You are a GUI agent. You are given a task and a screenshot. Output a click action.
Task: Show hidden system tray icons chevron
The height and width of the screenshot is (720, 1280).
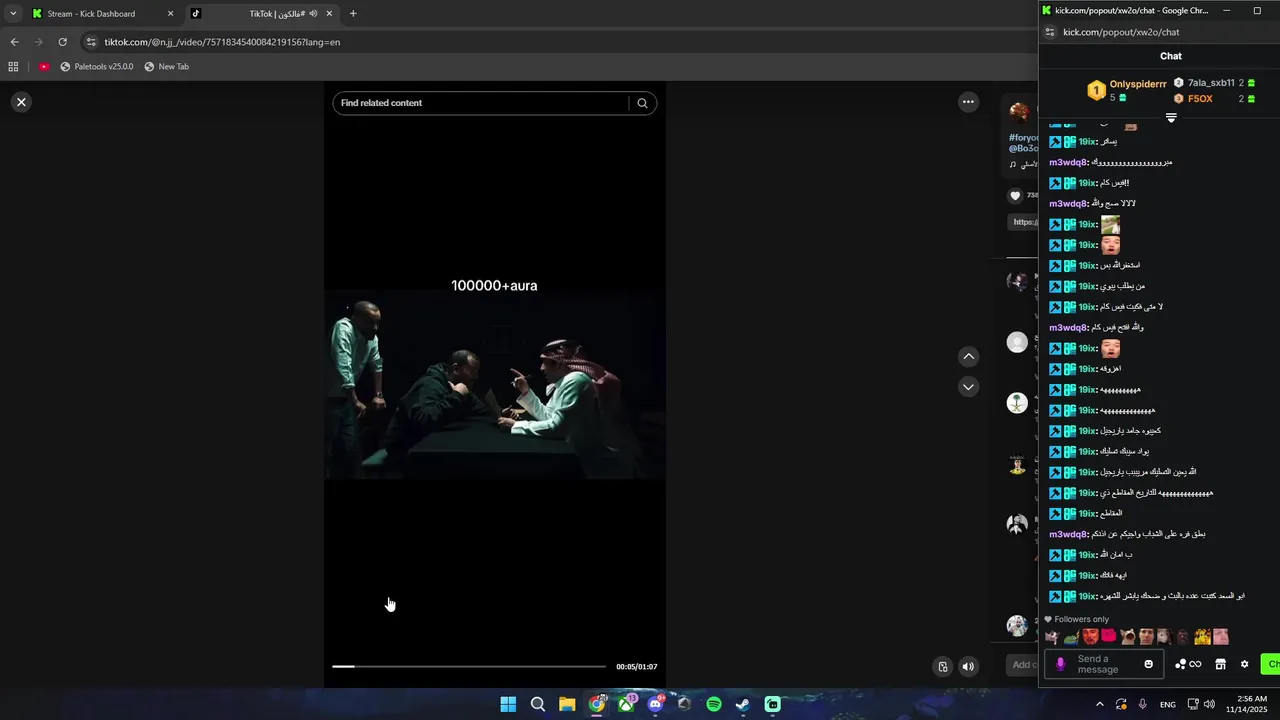point(1100,704)
